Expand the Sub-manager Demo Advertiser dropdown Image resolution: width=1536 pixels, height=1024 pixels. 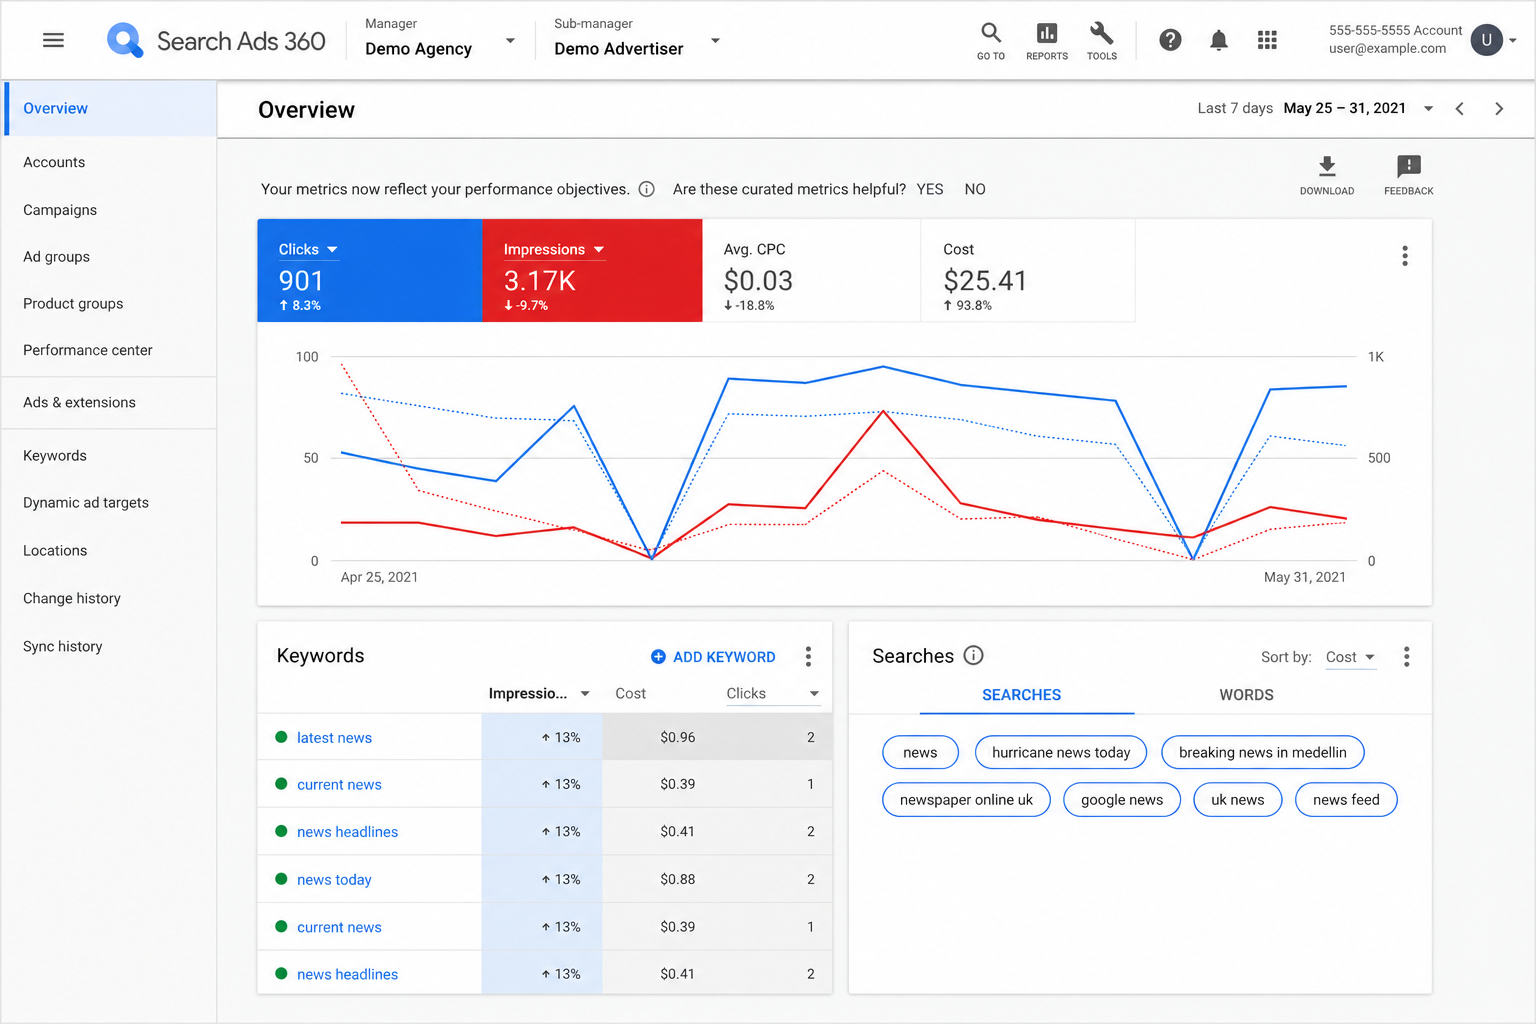coord(715,41)
